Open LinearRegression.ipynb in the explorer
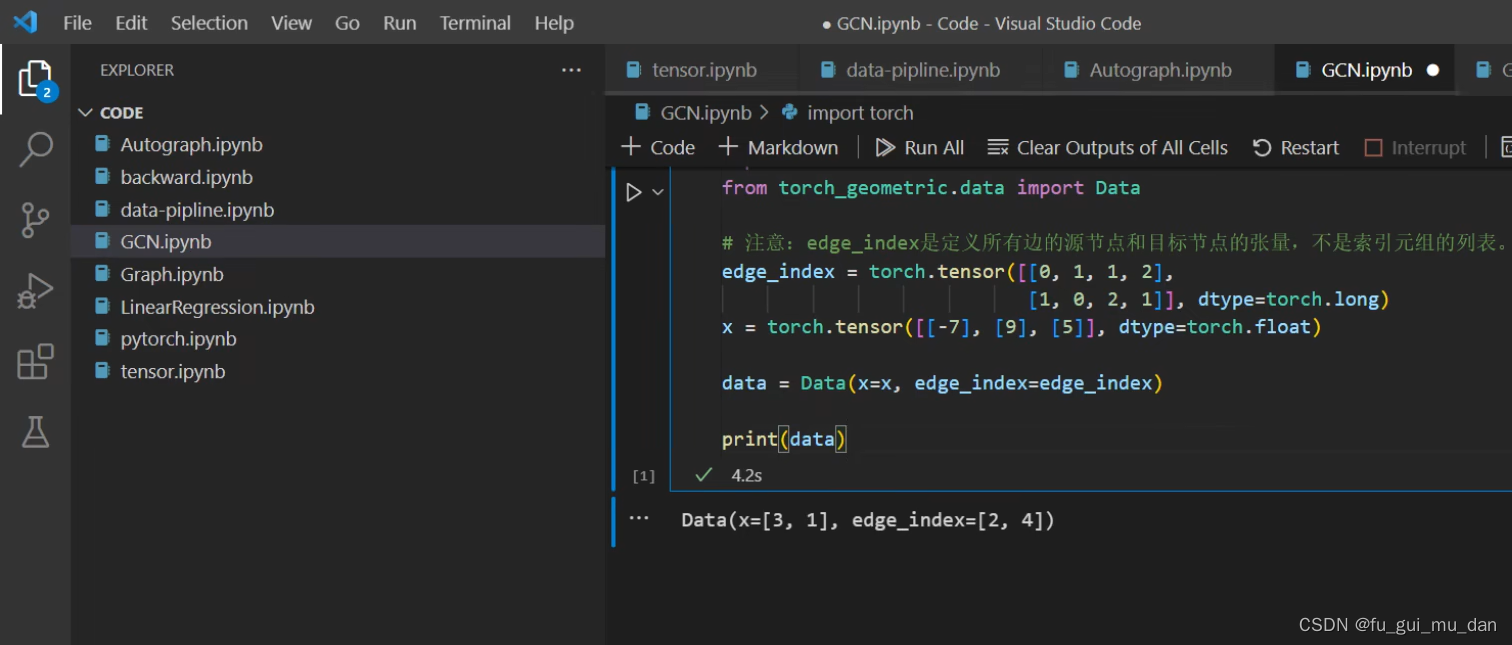The width and height of the screenshot is (1512, 645). tap(338, 307)
